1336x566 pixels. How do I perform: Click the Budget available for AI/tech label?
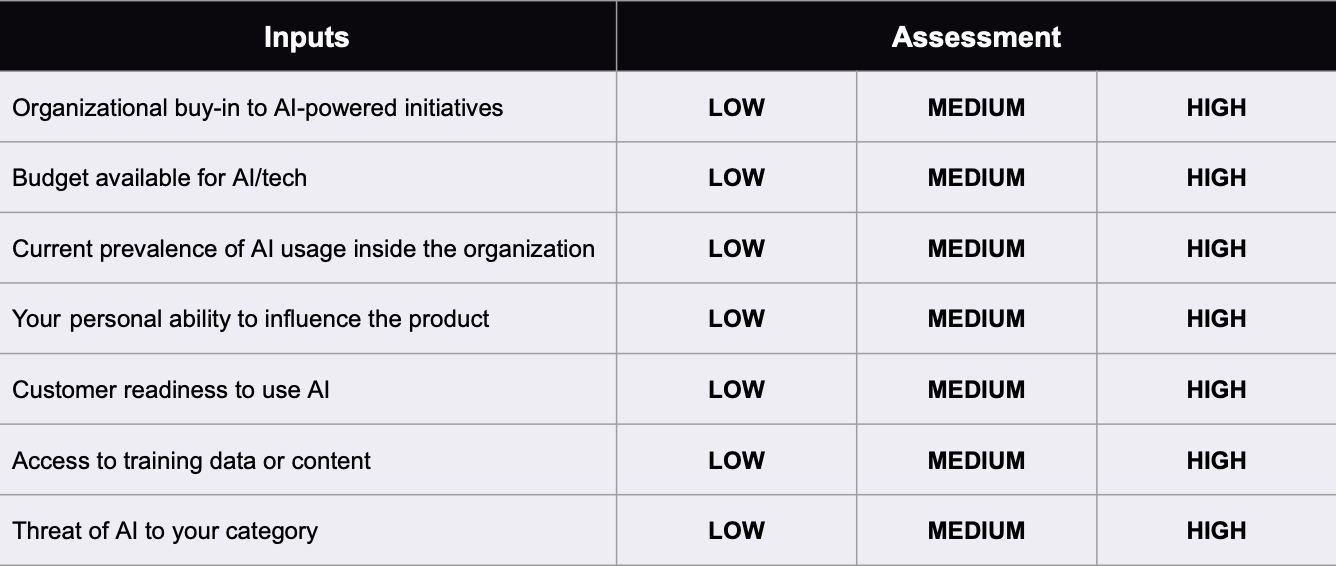(160, 178)
